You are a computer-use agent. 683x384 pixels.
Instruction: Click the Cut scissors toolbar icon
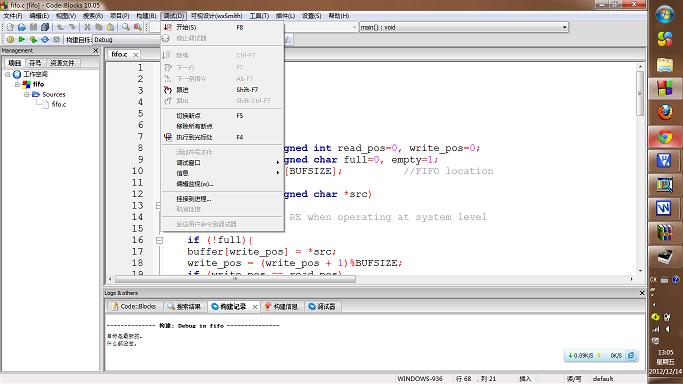coord(87,27)
